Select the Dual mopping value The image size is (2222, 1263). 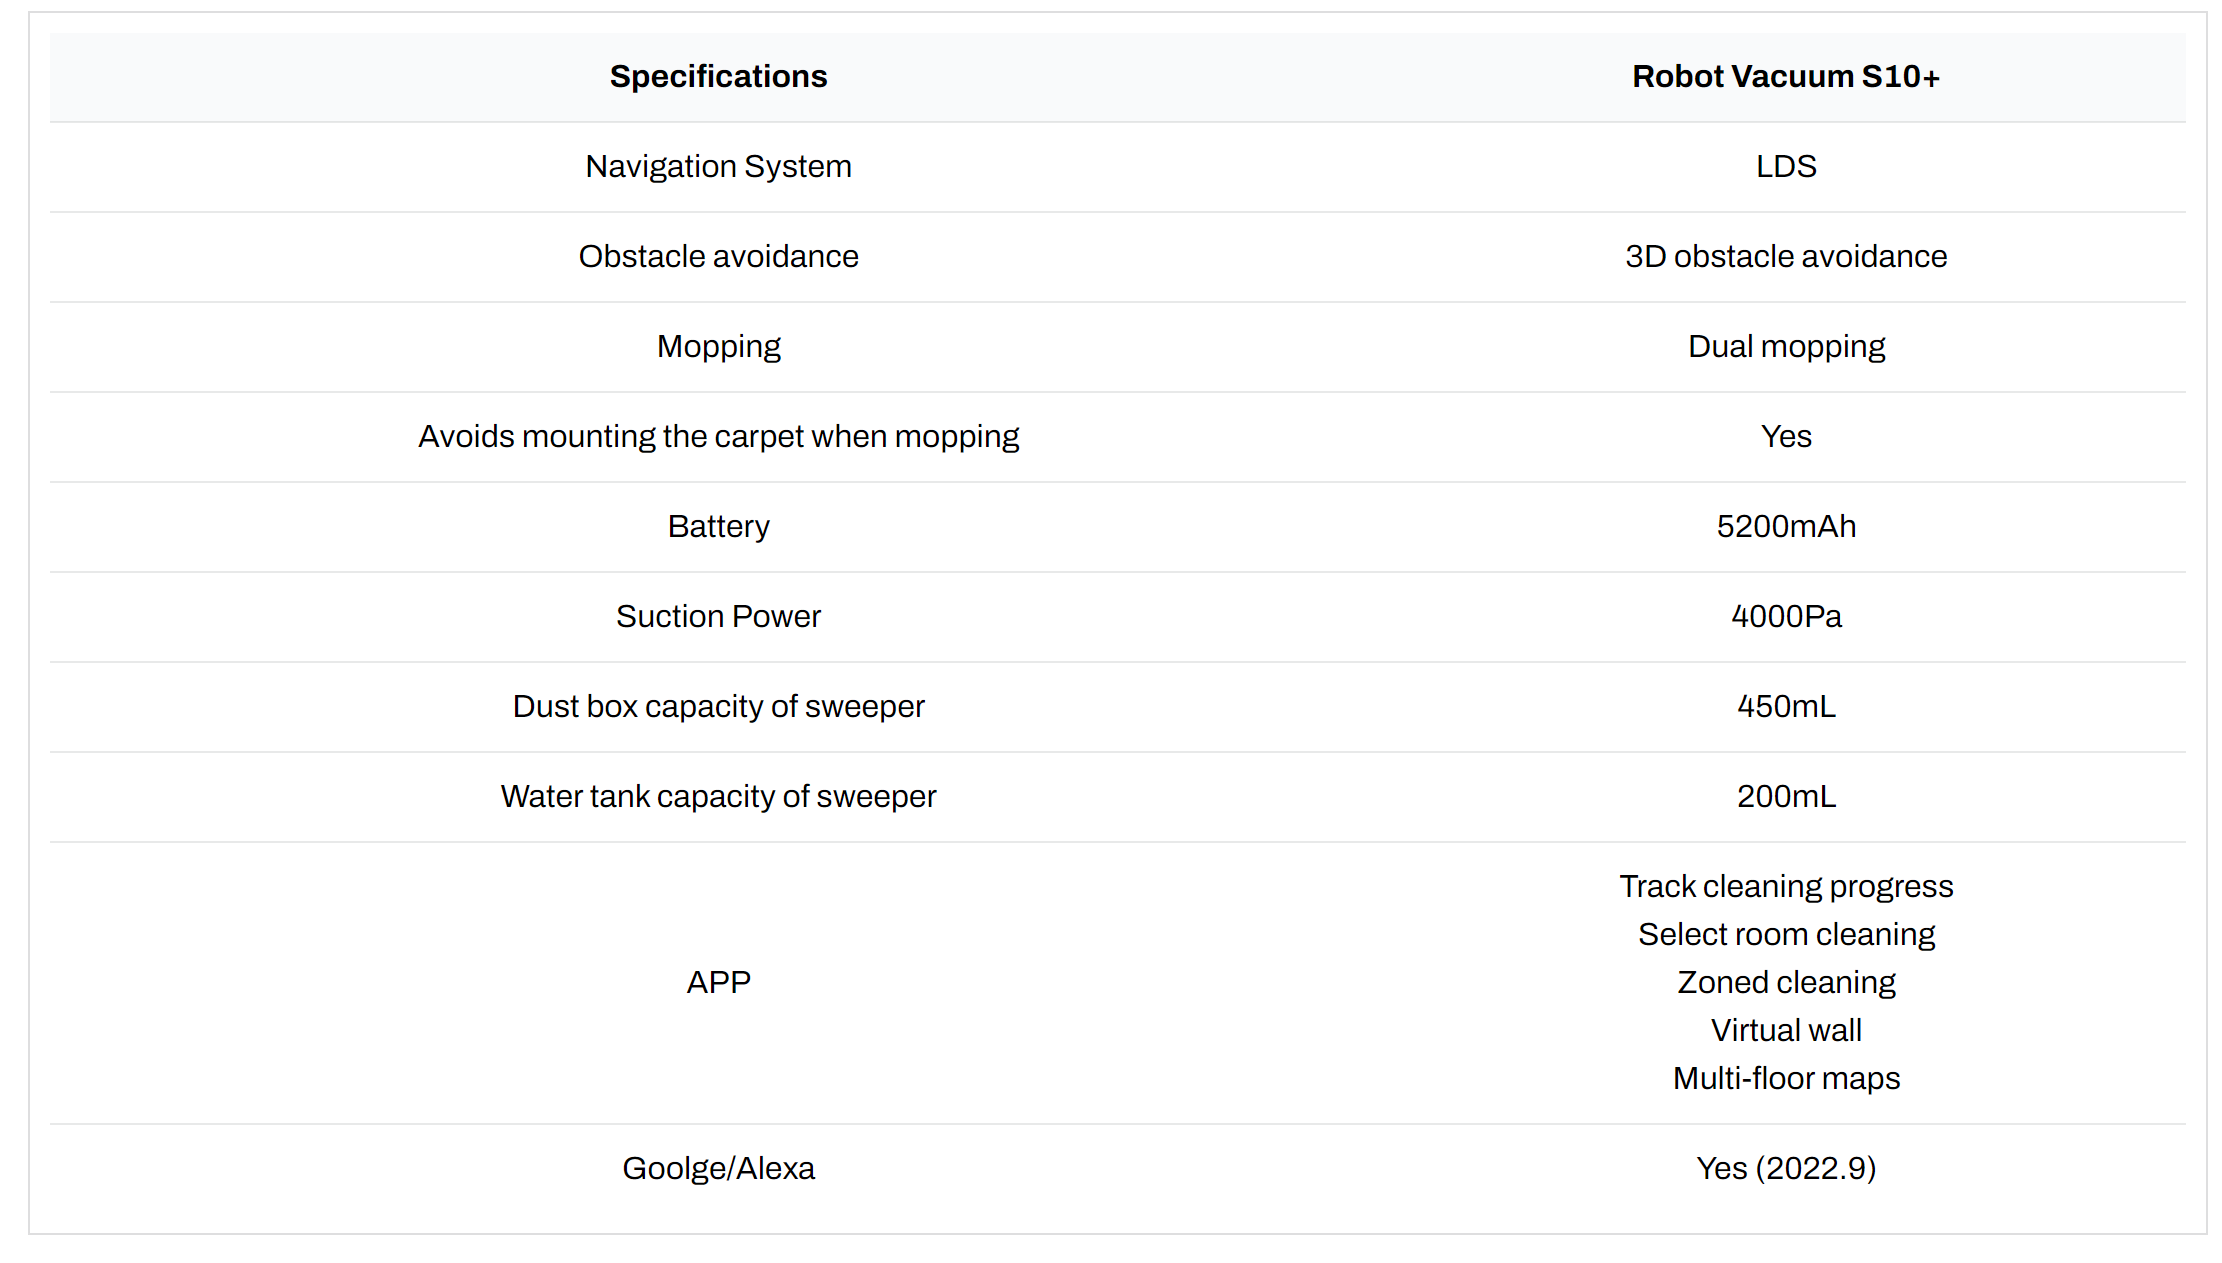tap(1786, 347)
